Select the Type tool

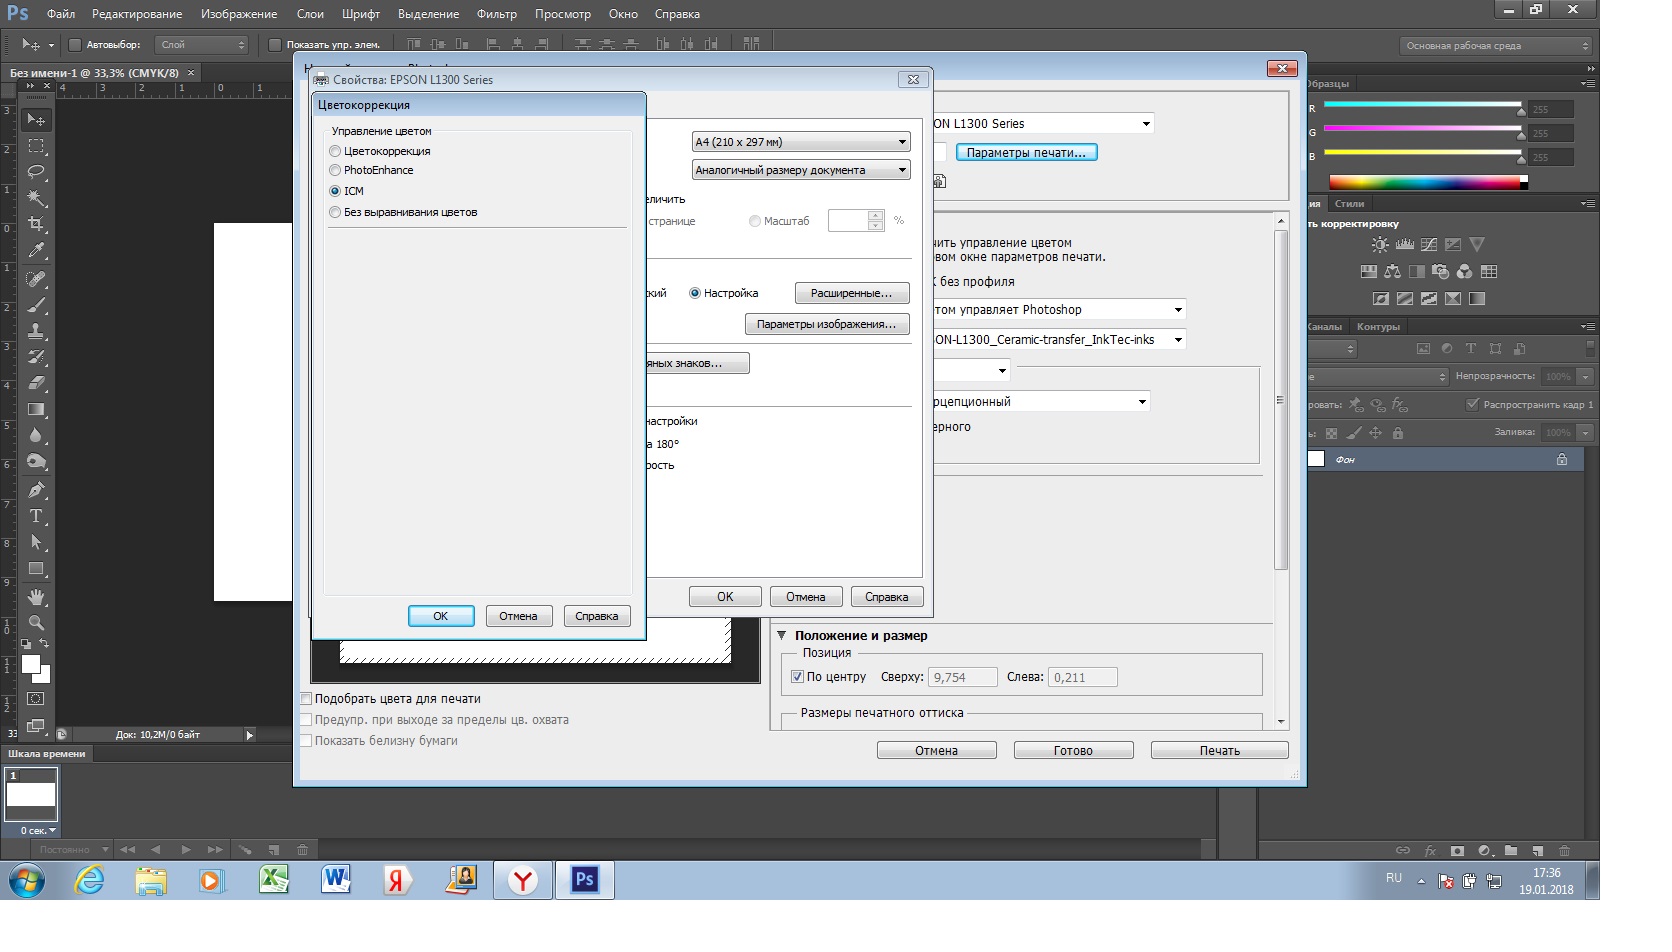pos(36,516)
